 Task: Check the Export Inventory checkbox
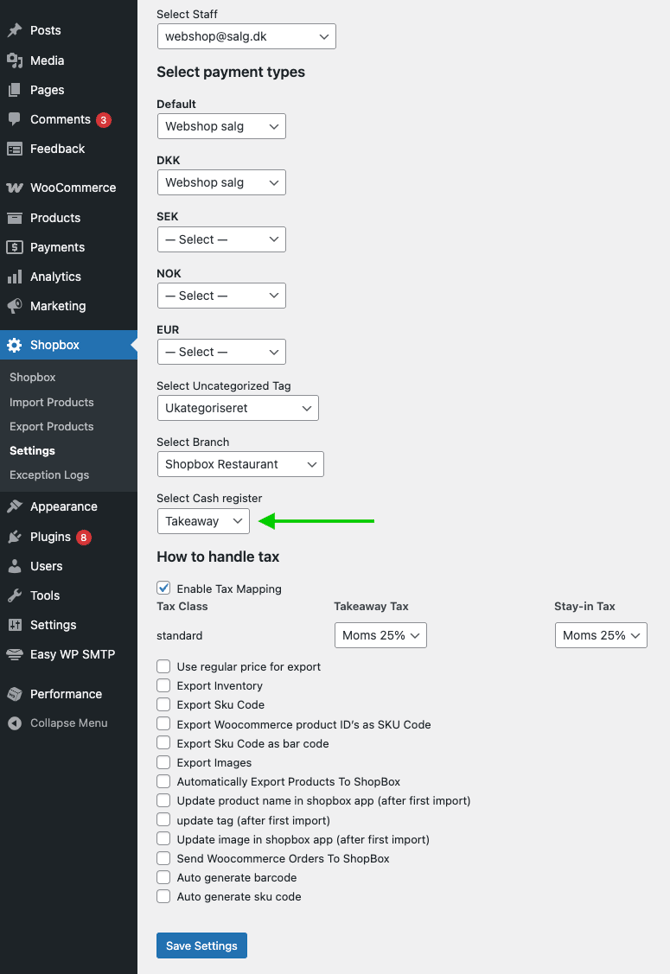point(164,686)
